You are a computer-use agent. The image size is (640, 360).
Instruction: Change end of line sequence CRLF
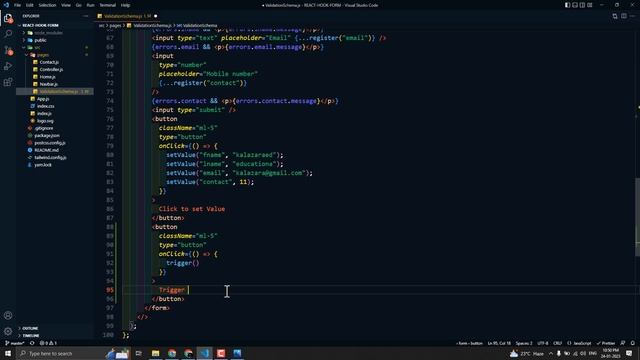pos(558,343)
